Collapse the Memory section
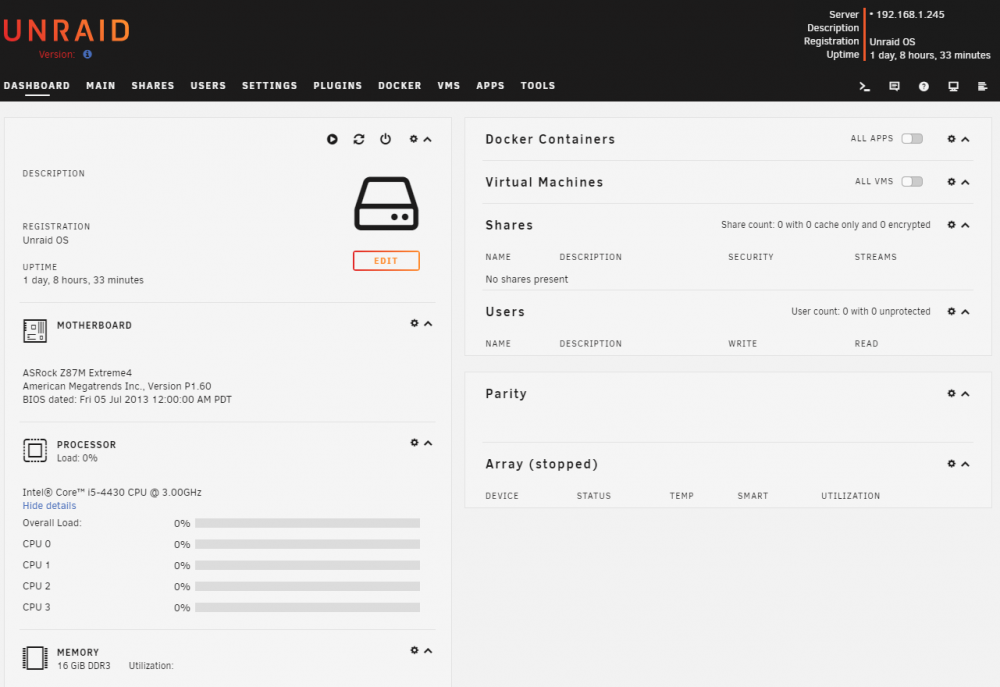Image resolution: width=1000 pixels, height=687 pixels. [428, 650]
